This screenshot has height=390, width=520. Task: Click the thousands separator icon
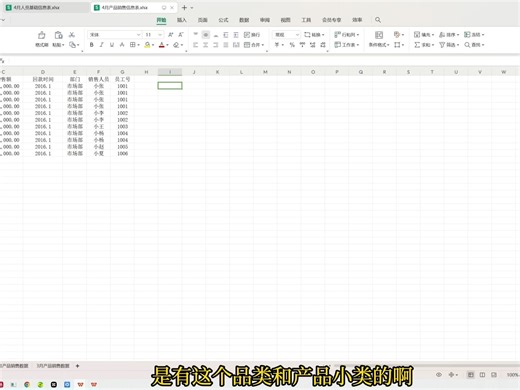(302, 45)
